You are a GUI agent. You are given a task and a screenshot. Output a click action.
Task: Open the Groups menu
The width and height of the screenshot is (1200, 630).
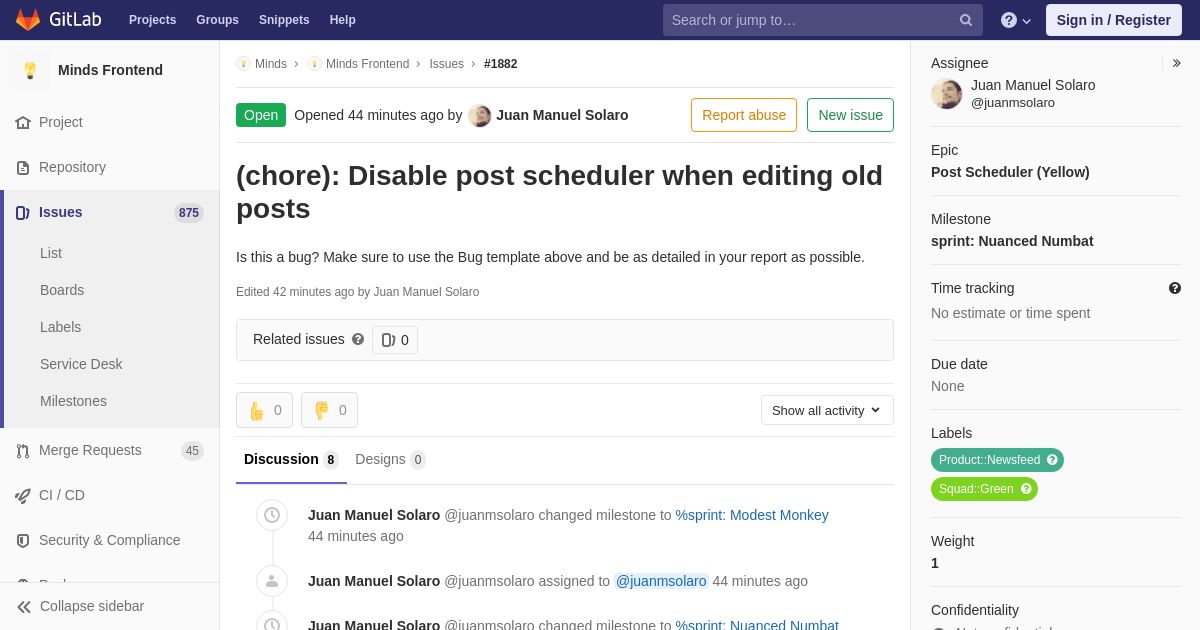point(217,20)
